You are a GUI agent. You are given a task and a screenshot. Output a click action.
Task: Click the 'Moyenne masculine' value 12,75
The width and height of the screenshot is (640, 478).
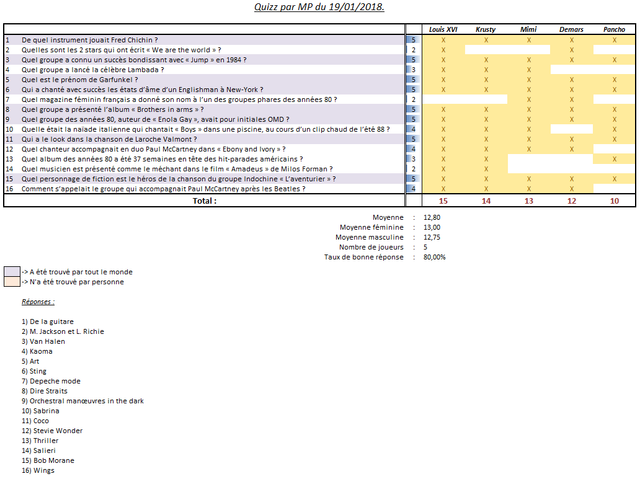click(432, 237)
